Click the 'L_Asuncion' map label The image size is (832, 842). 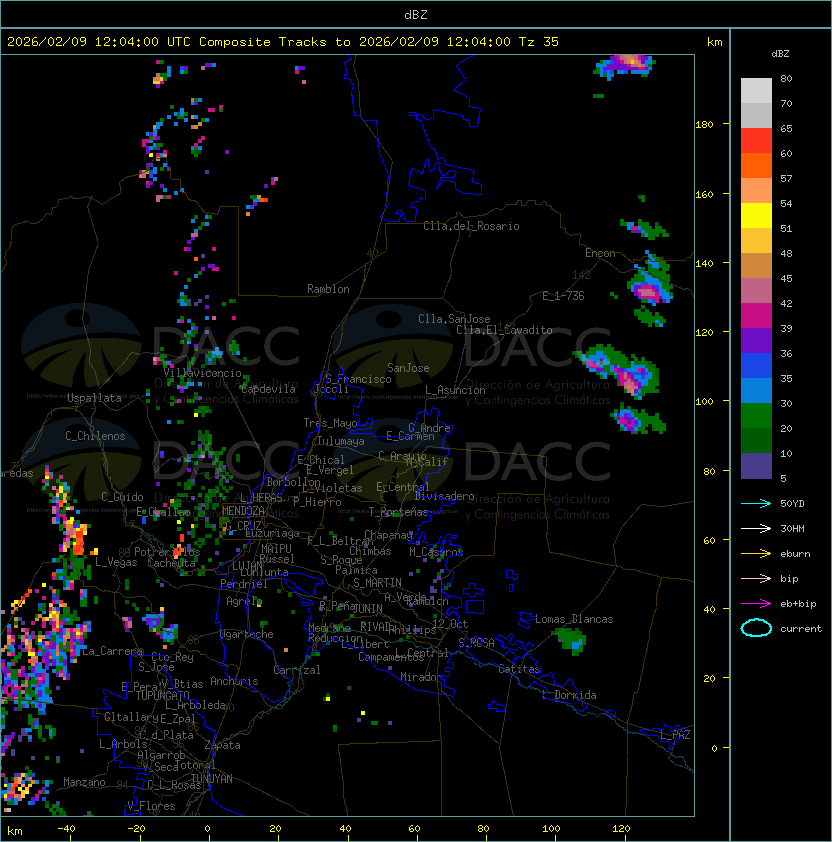coord(455,390)
